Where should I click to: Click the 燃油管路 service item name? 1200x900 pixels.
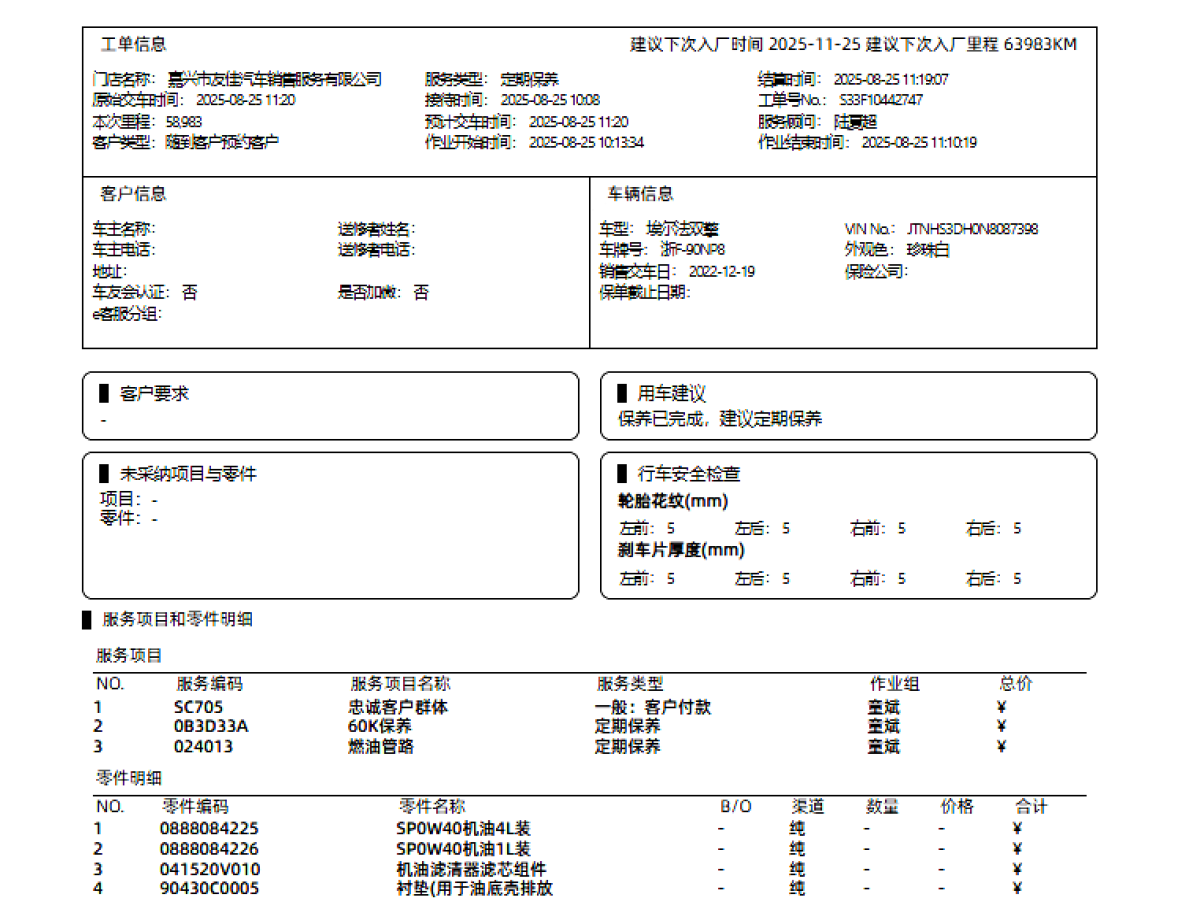[x=380, y=746]
